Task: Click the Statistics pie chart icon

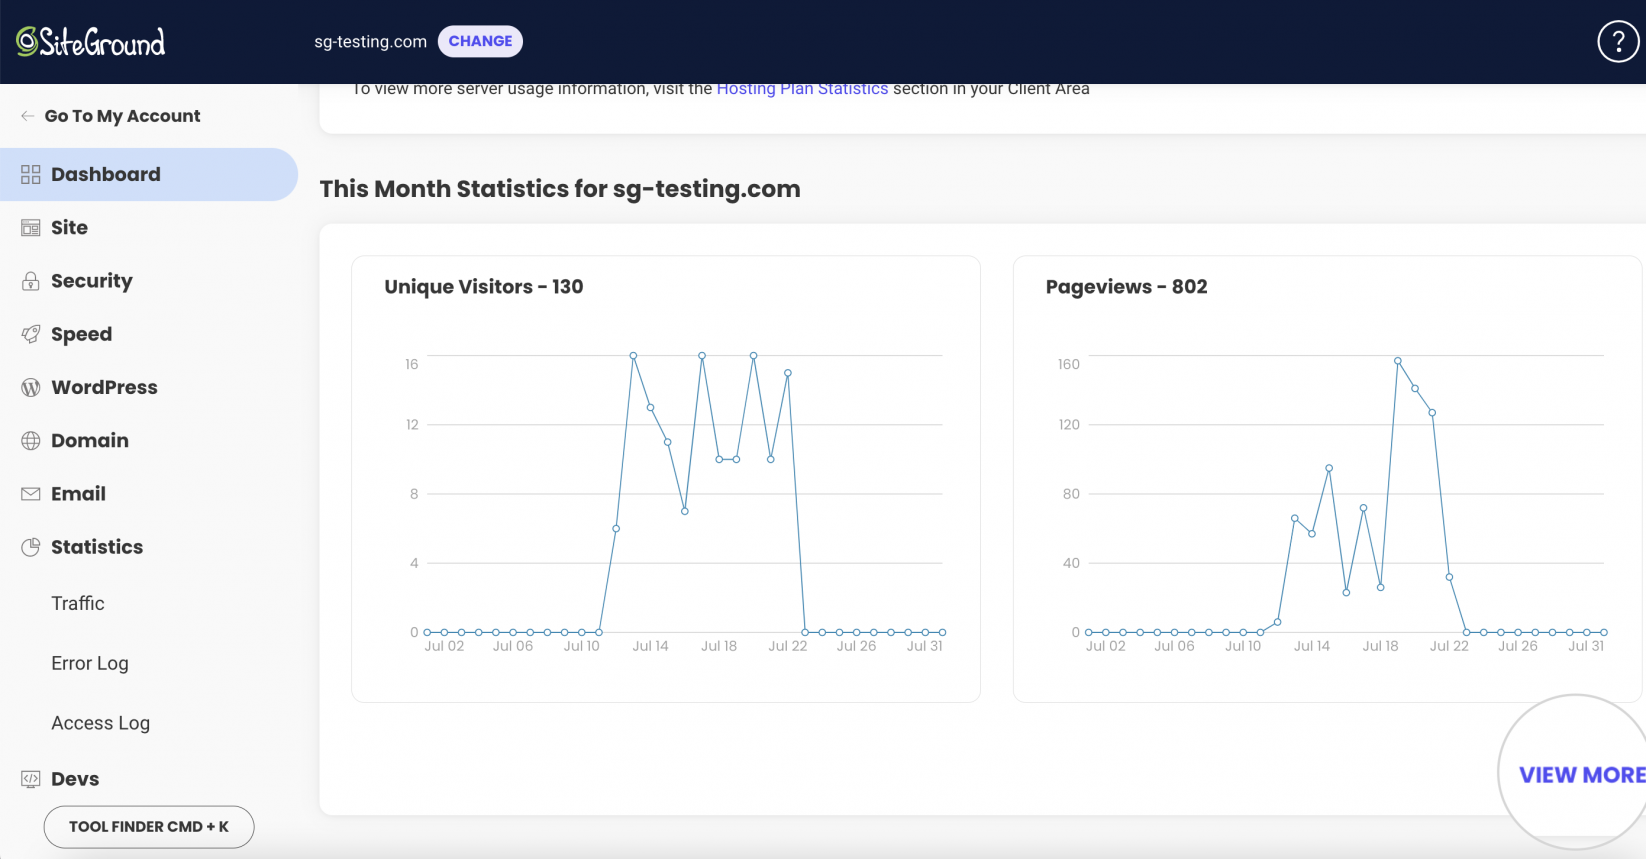Action: (31, 547)
